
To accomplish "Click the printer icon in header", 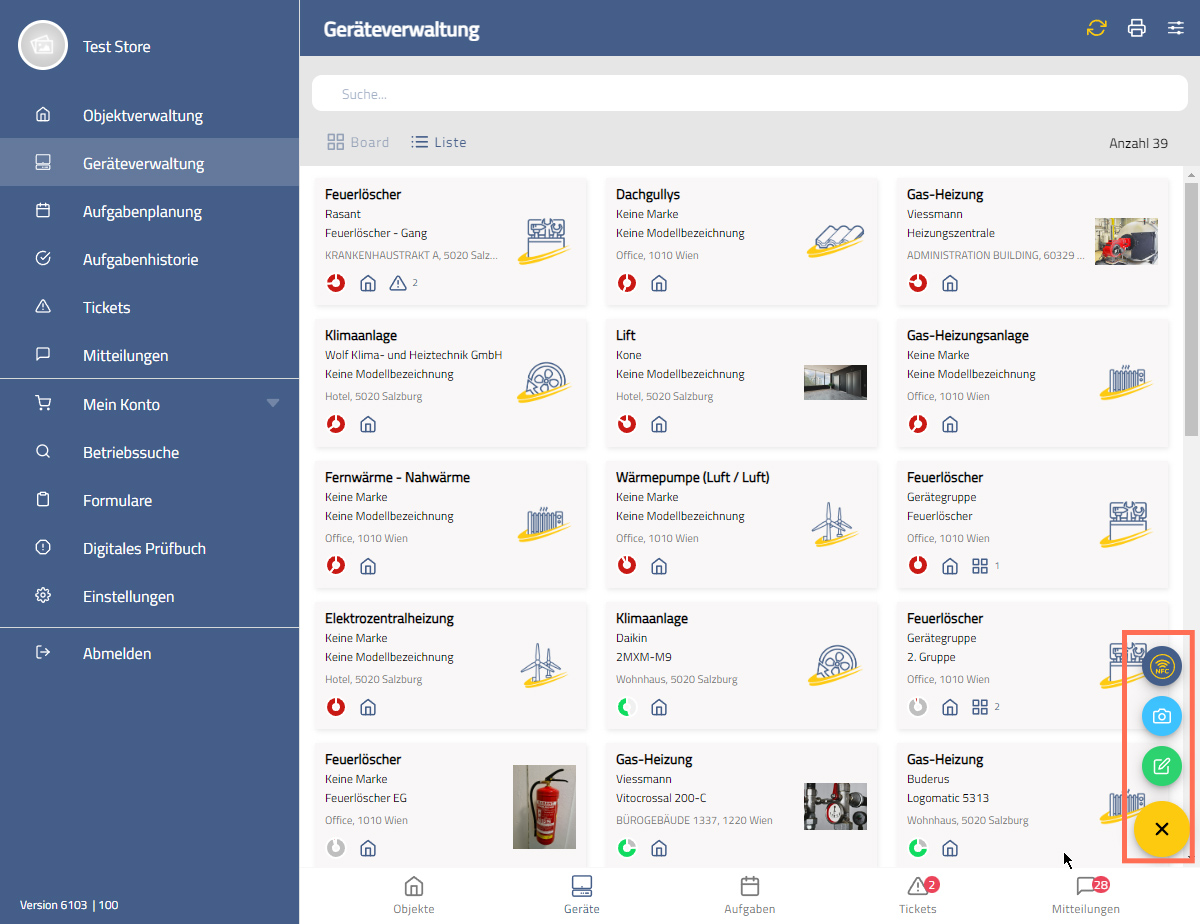I will (x=1137, y=28).
